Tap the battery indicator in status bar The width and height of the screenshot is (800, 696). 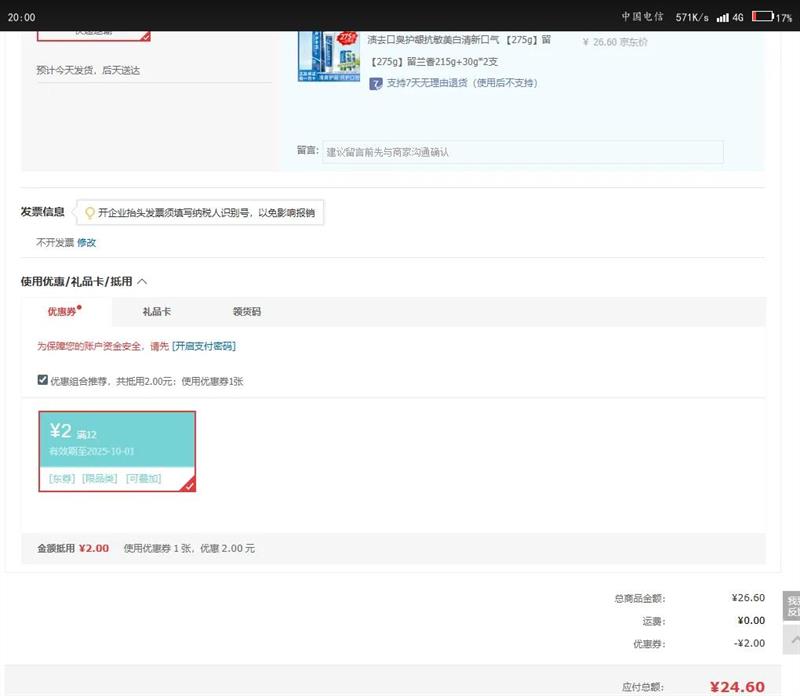[763, 17]
